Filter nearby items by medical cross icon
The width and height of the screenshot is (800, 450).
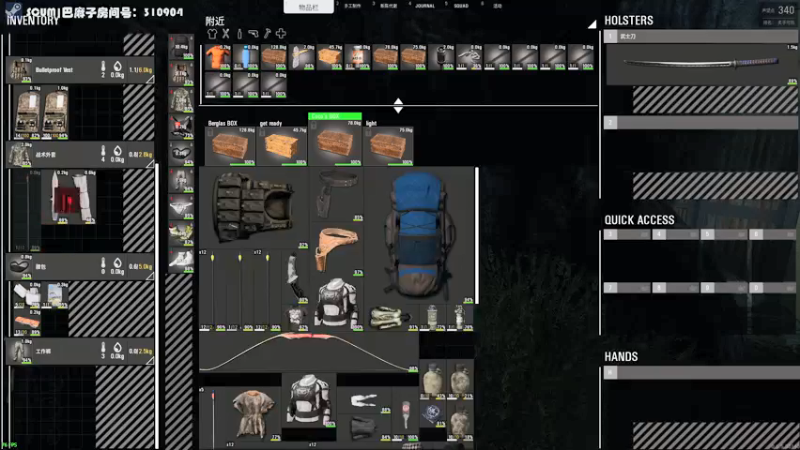click(281, 34)
